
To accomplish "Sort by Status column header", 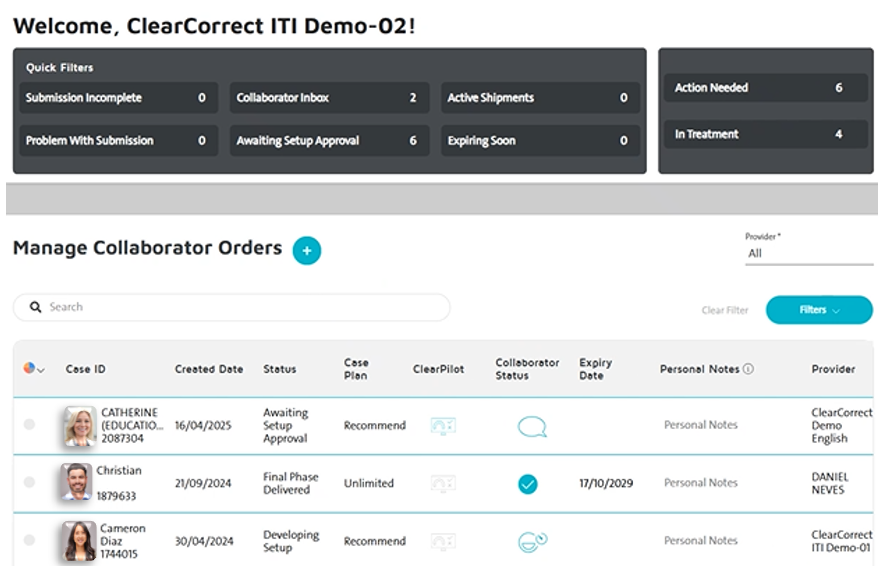I will pos(279,369).
